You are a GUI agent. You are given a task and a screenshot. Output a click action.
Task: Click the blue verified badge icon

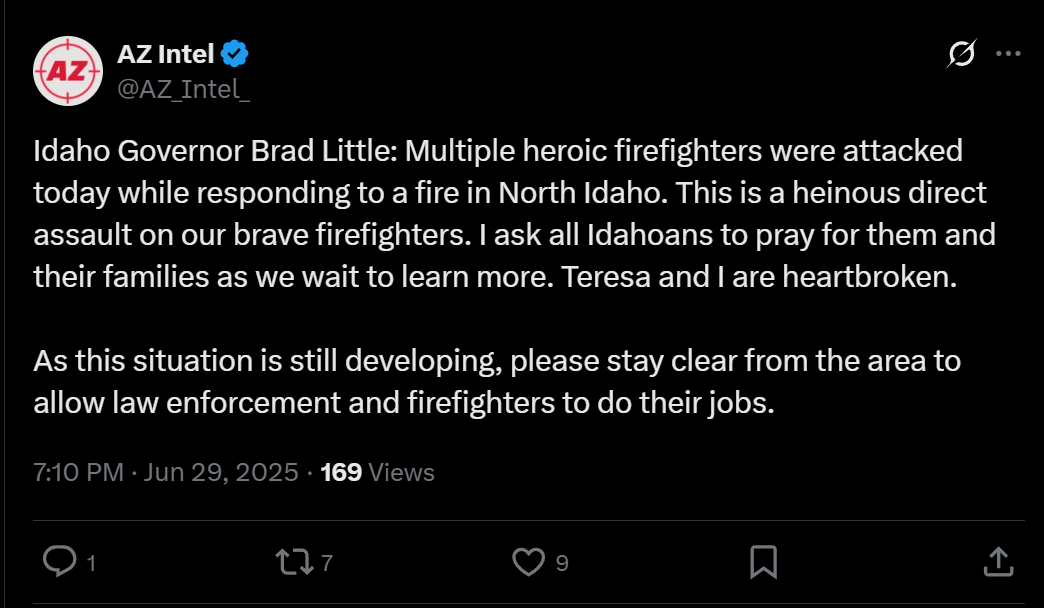pyautogui.click(x=234, y=54)
